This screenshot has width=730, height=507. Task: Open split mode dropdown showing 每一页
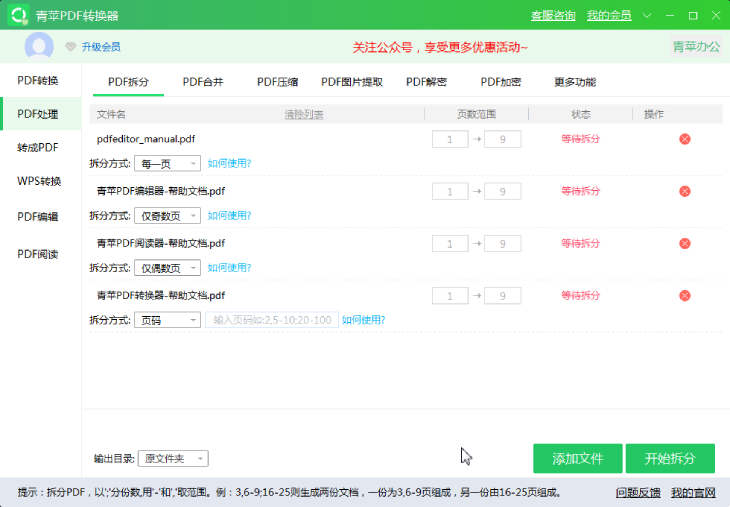click(168, 163)
